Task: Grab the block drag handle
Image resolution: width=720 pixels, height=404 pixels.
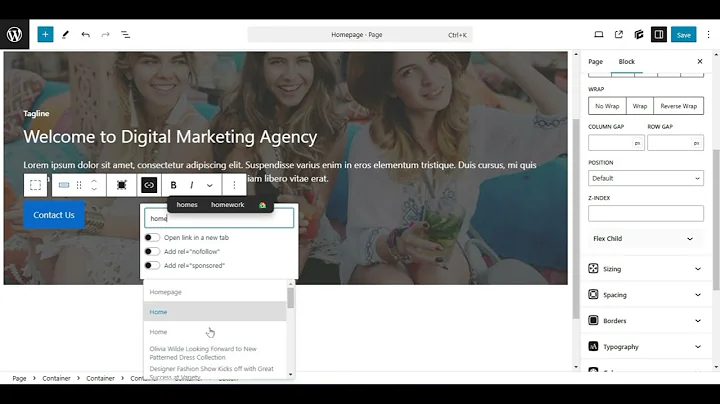Action: click(79, 185)
